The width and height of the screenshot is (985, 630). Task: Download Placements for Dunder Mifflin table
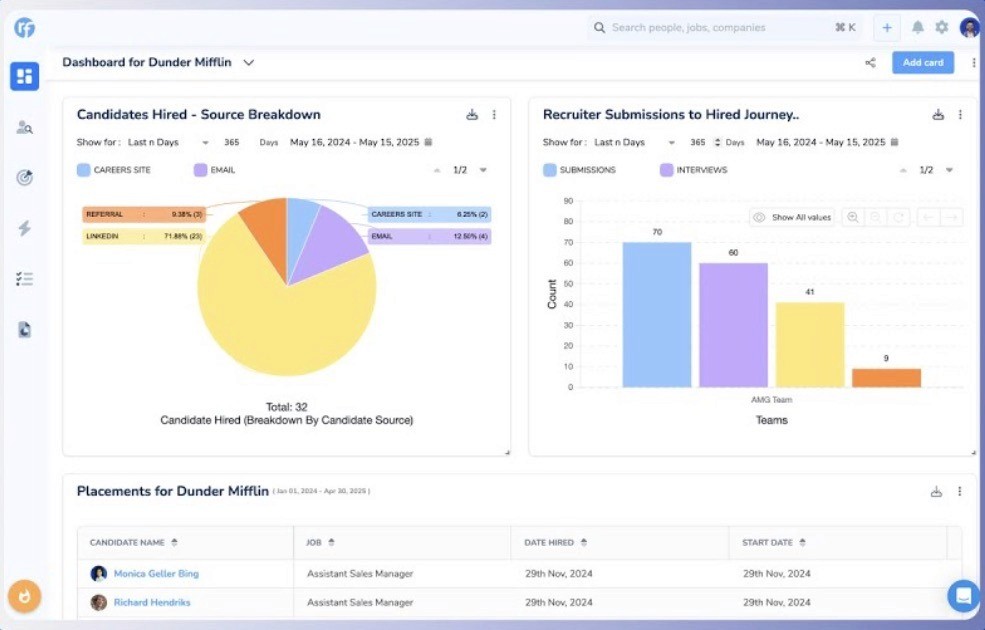click(937, 492)
